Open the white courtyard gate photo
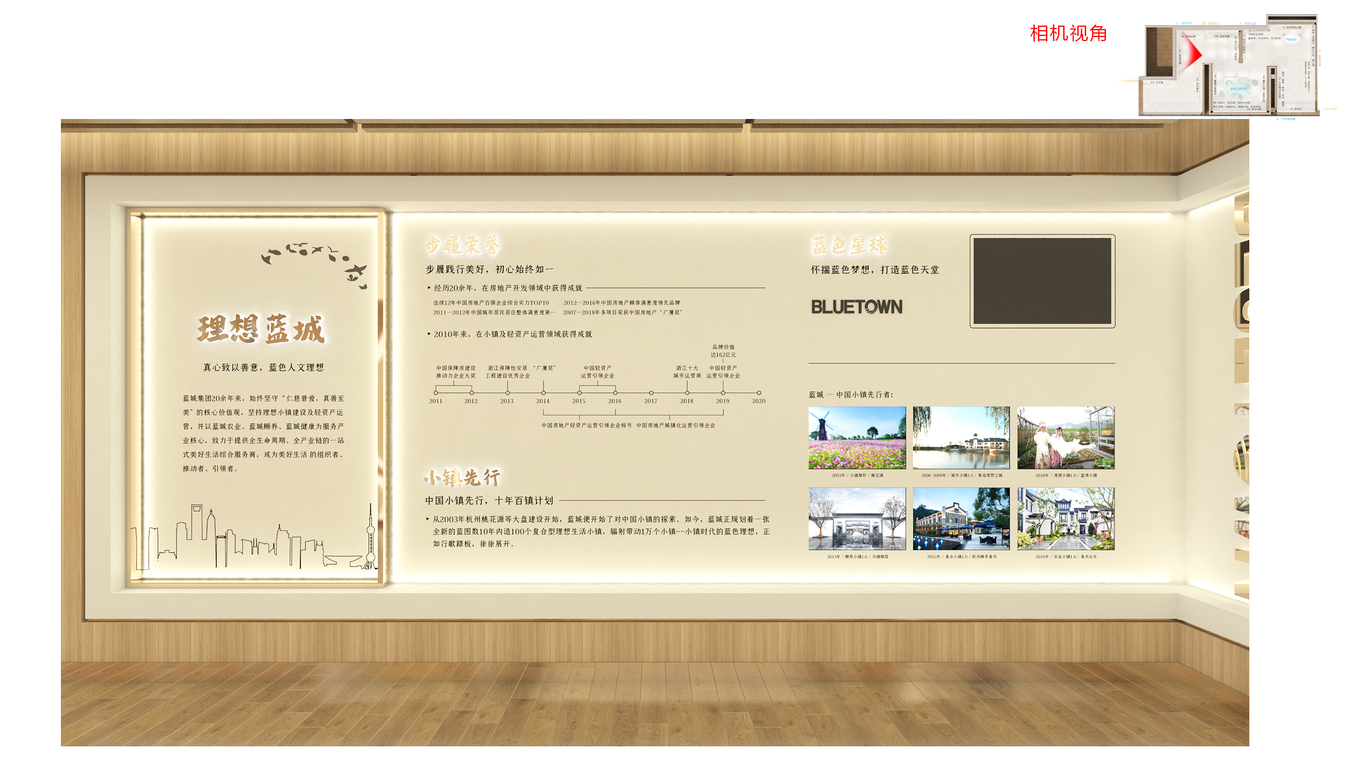The height and width of the screenshot is (768, 1366). coord(857,519)
